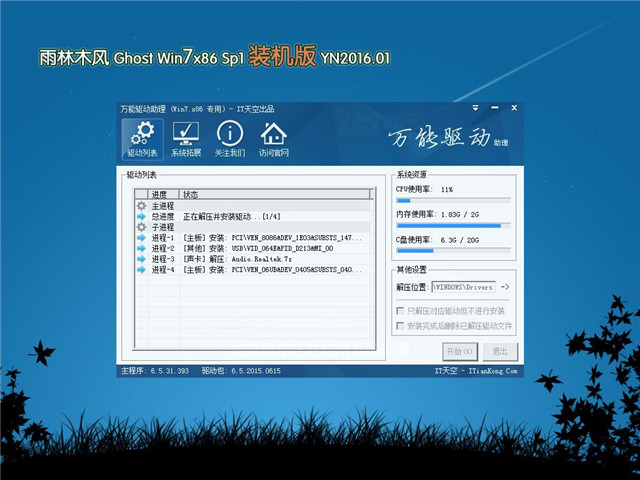Open the 访问官网 home icon

click(x=273, y=139)
